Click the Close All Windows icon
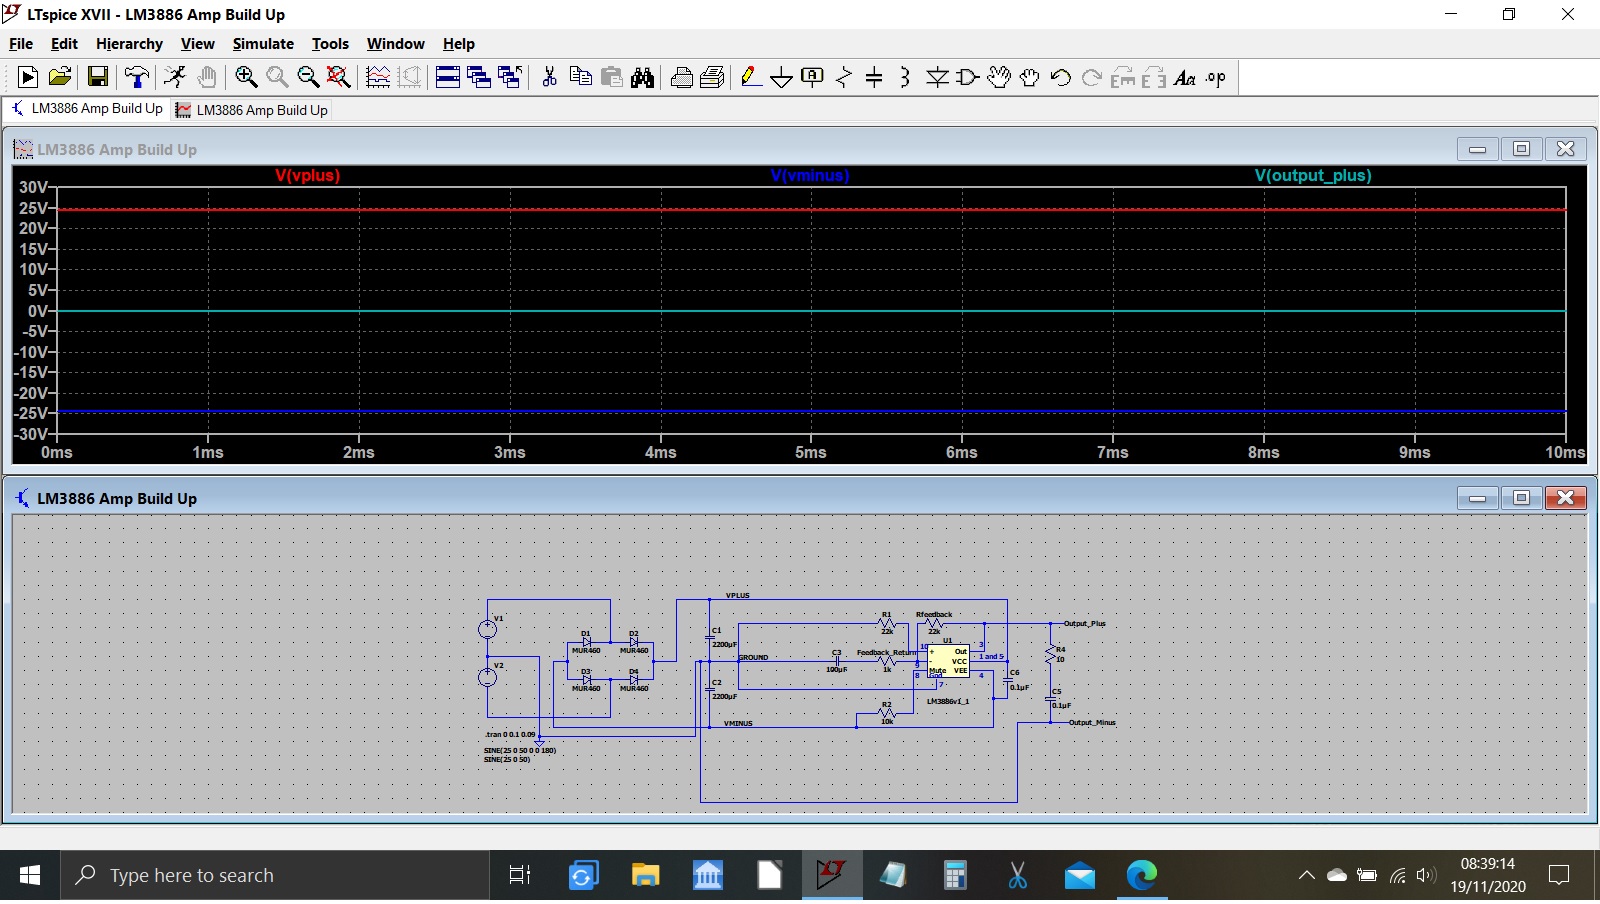This screenshot has width=1600, height=904. (x=510, y=77)
